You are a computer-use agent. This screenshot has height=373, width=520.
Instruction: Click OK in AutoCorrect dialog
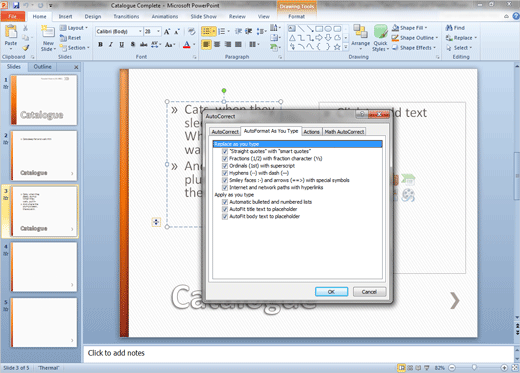click(x=331, y=292)
